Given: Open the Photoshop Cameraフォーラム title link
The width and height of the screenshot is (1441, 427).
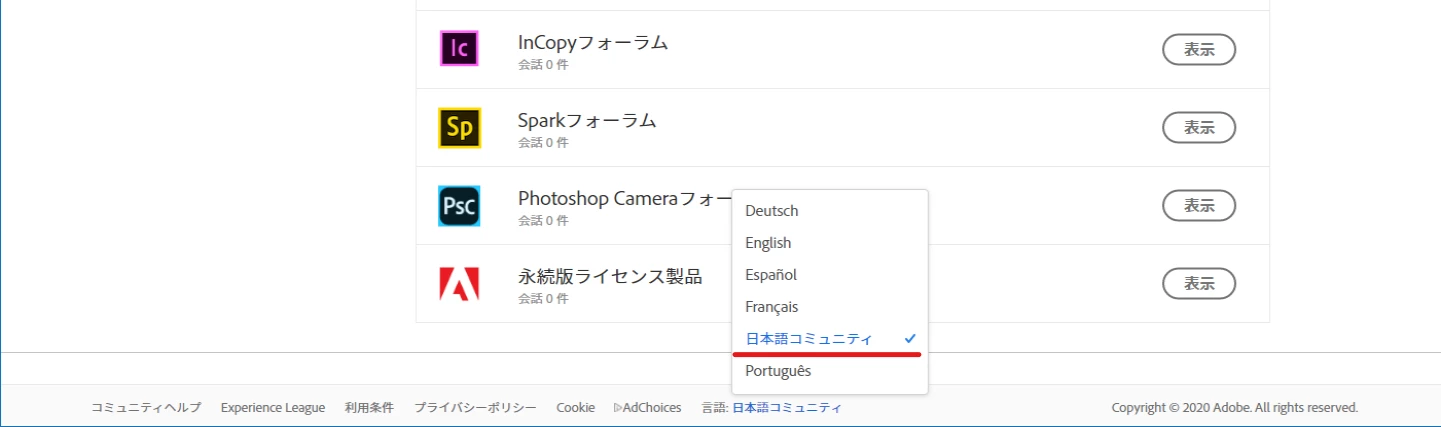Looking at the screenshot, I should pos(625,198).
